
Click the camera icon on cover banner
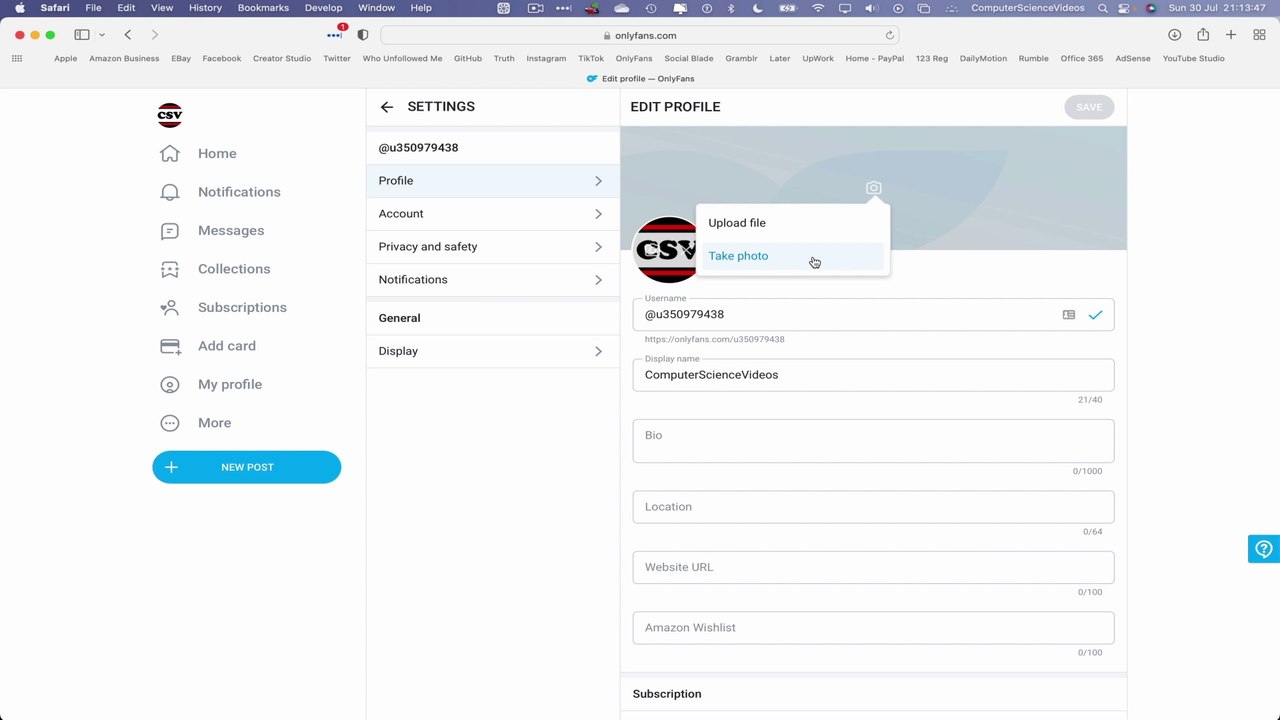[874, 188]
